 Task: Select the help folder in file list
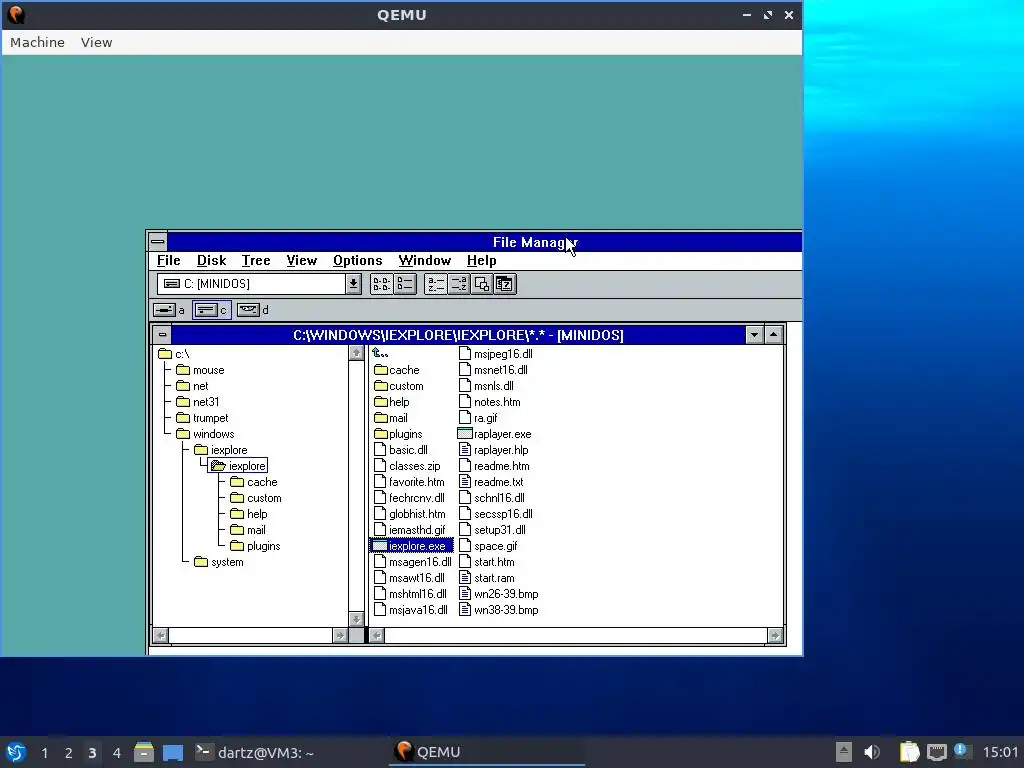pos(391,402)
